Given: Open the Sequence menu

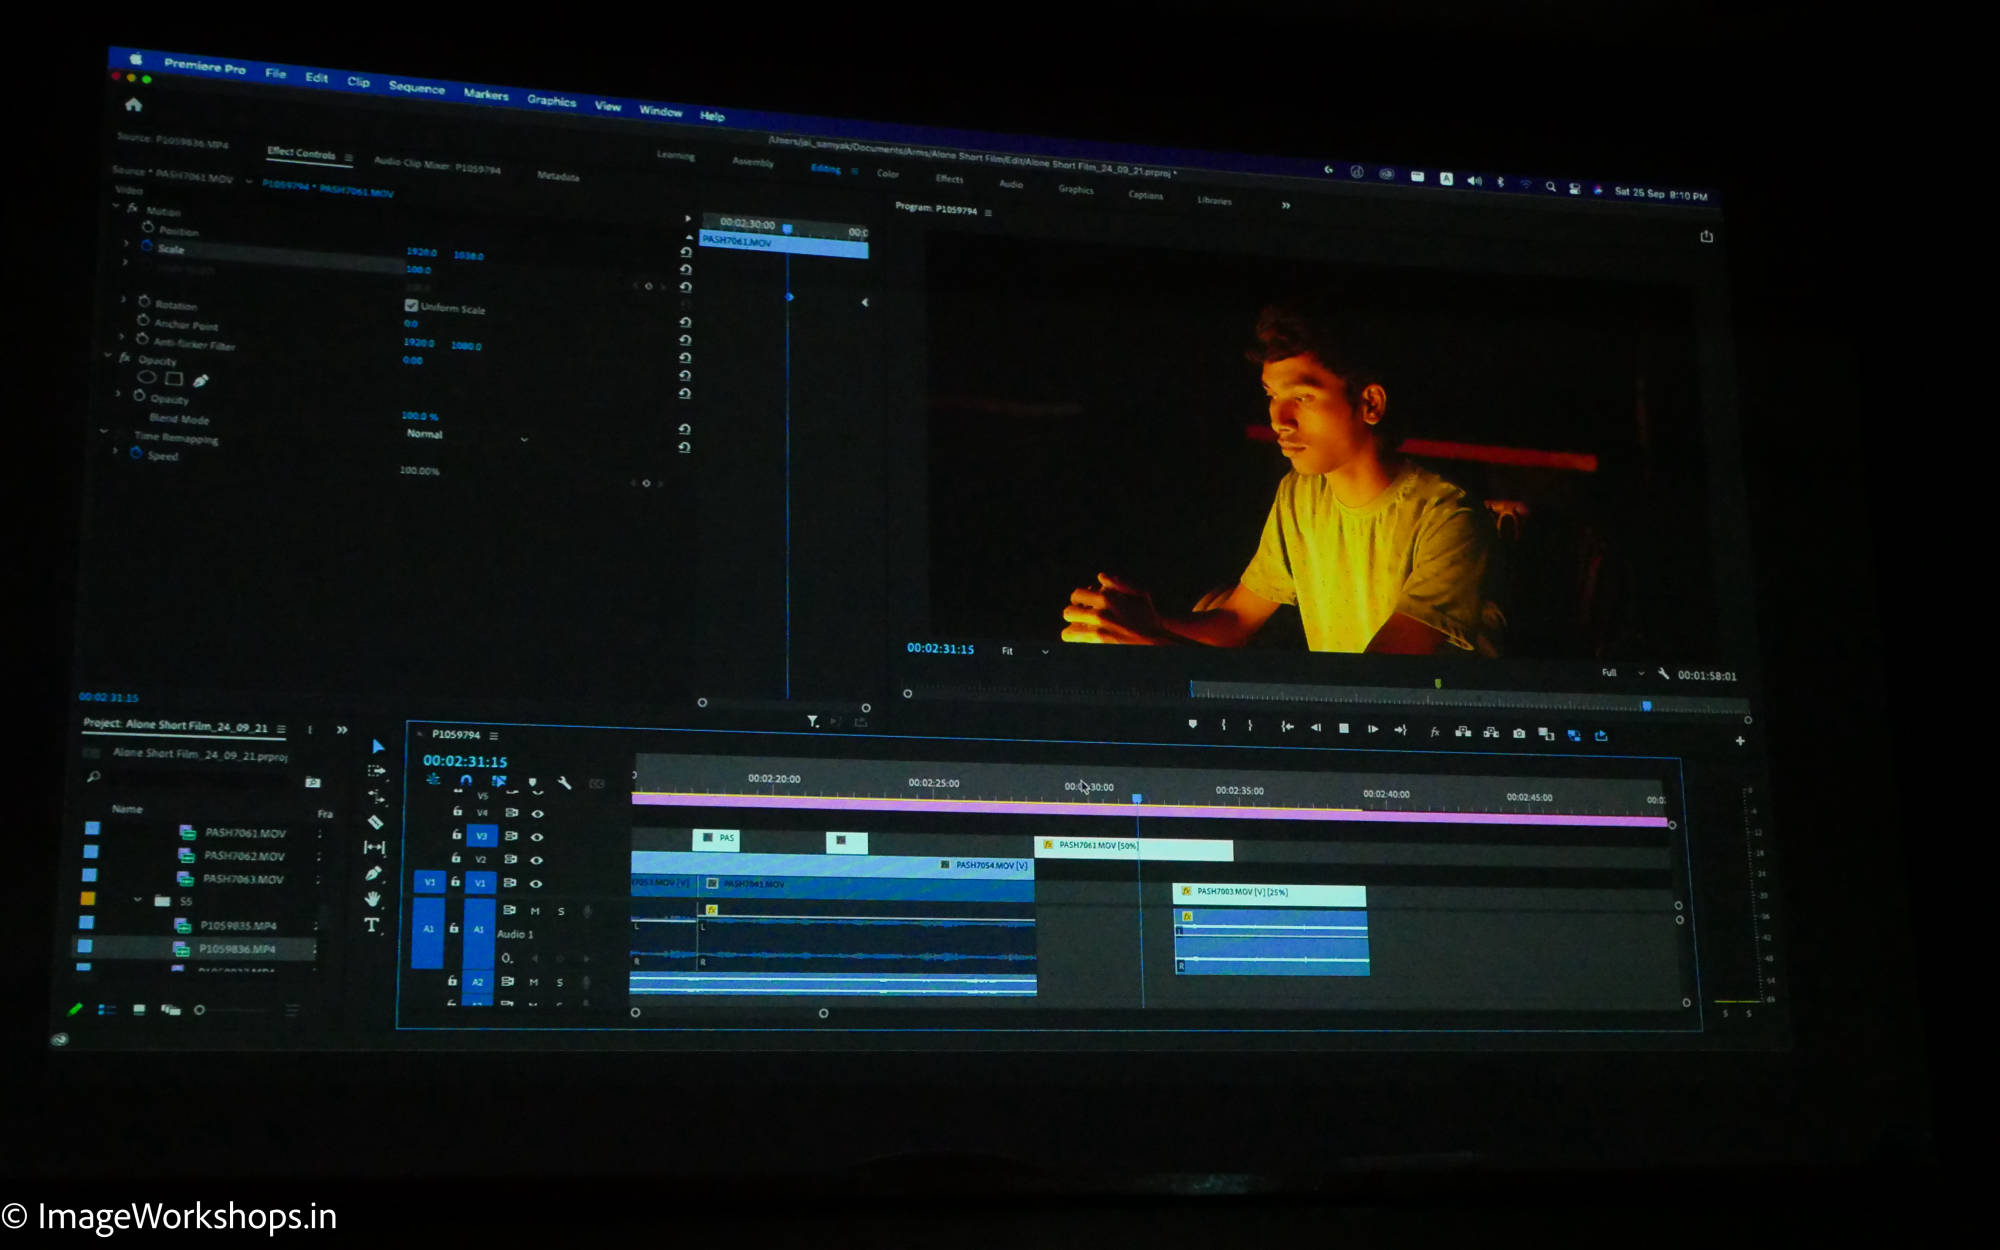Looking at the screenshot, I should click(x=416, y=88).
